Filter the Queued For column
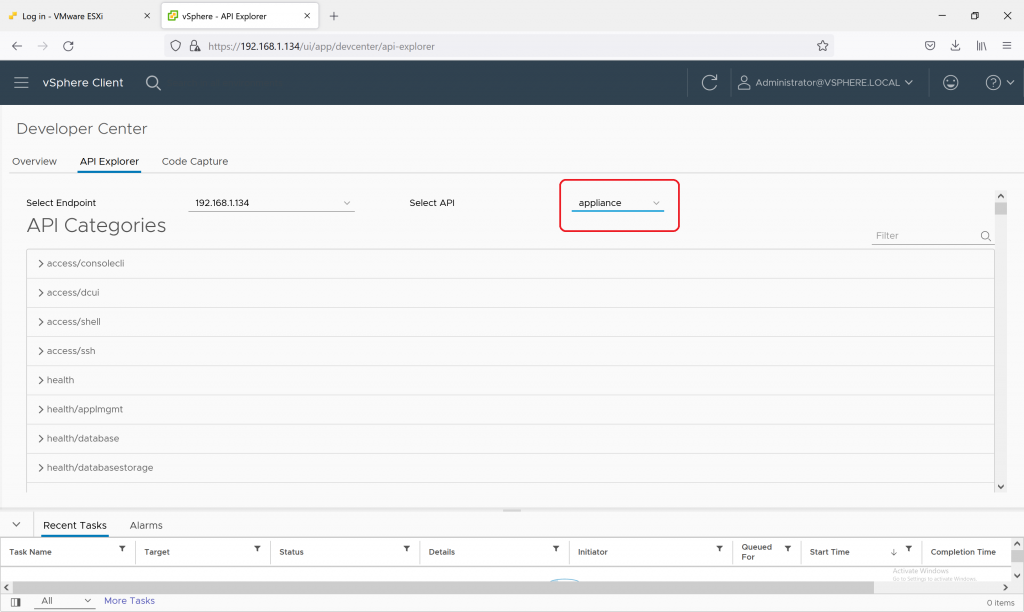Image resolution: width=1024 pixels, height=612 pixels. 788,549
